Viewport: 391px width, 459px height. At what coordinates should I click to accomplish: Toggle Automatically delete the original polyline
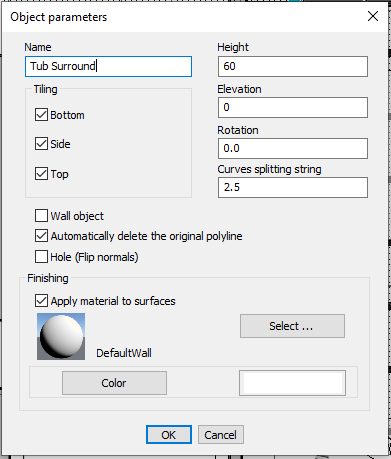pyautogui.click(x=41, y=236)
